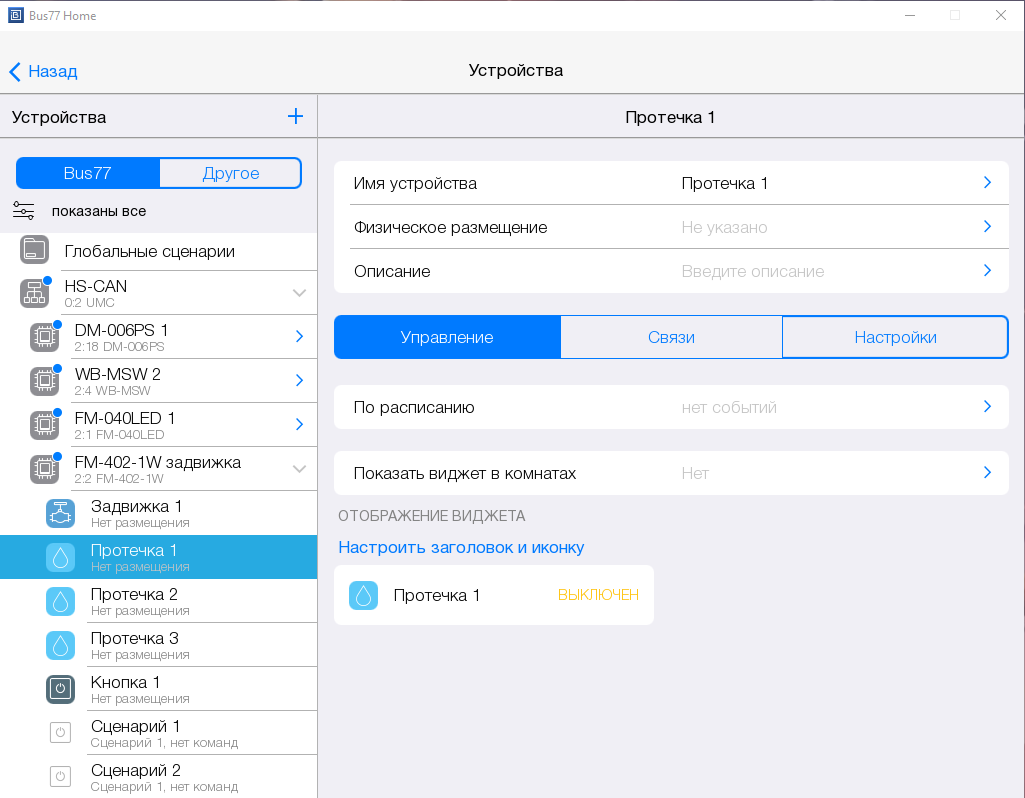Image resolution: width=1025 pixels, height=798 pixels.
Task: Click the filter sliders icon
Action: pos(24,211)
